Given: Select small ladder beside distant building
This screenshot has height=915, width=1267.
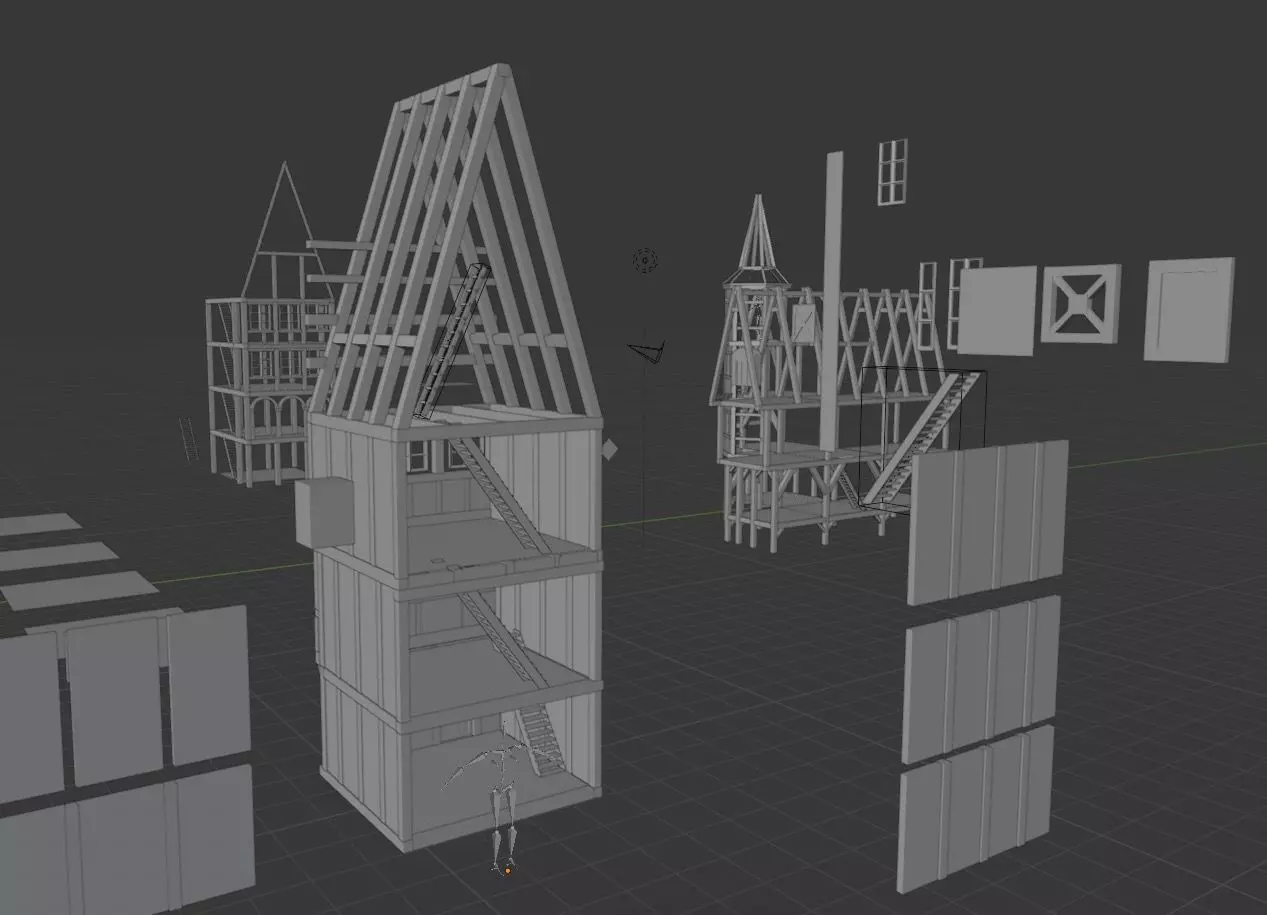Looking at the screenshot, I should pyautogui.click(x=188, y=440).
